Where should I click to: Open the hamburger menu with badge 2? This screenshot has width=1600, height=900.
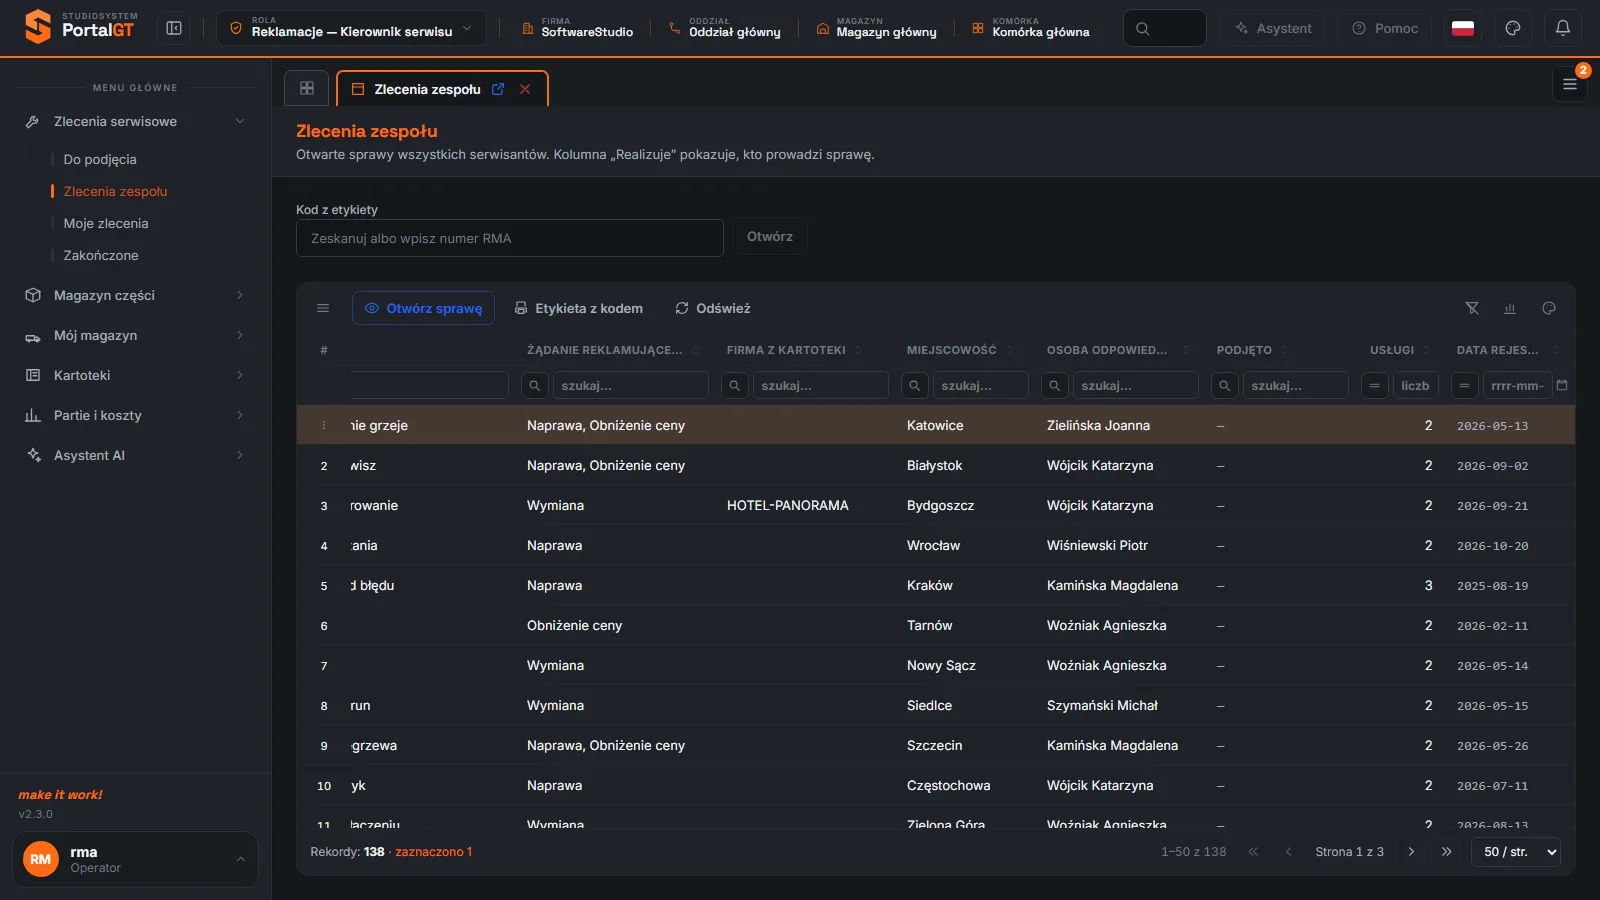[x=1570, y=84]
